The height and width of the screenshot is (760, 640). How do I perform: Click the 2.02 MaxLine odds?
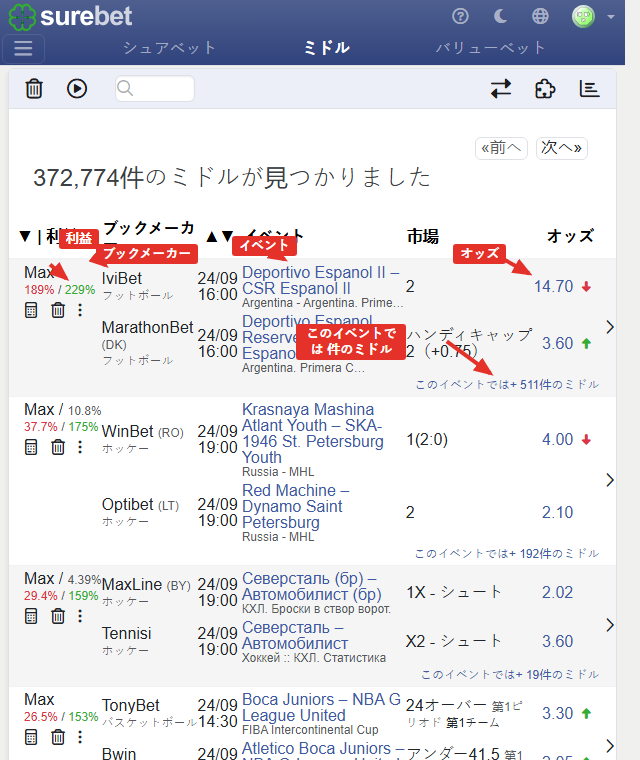coord(558,592)
